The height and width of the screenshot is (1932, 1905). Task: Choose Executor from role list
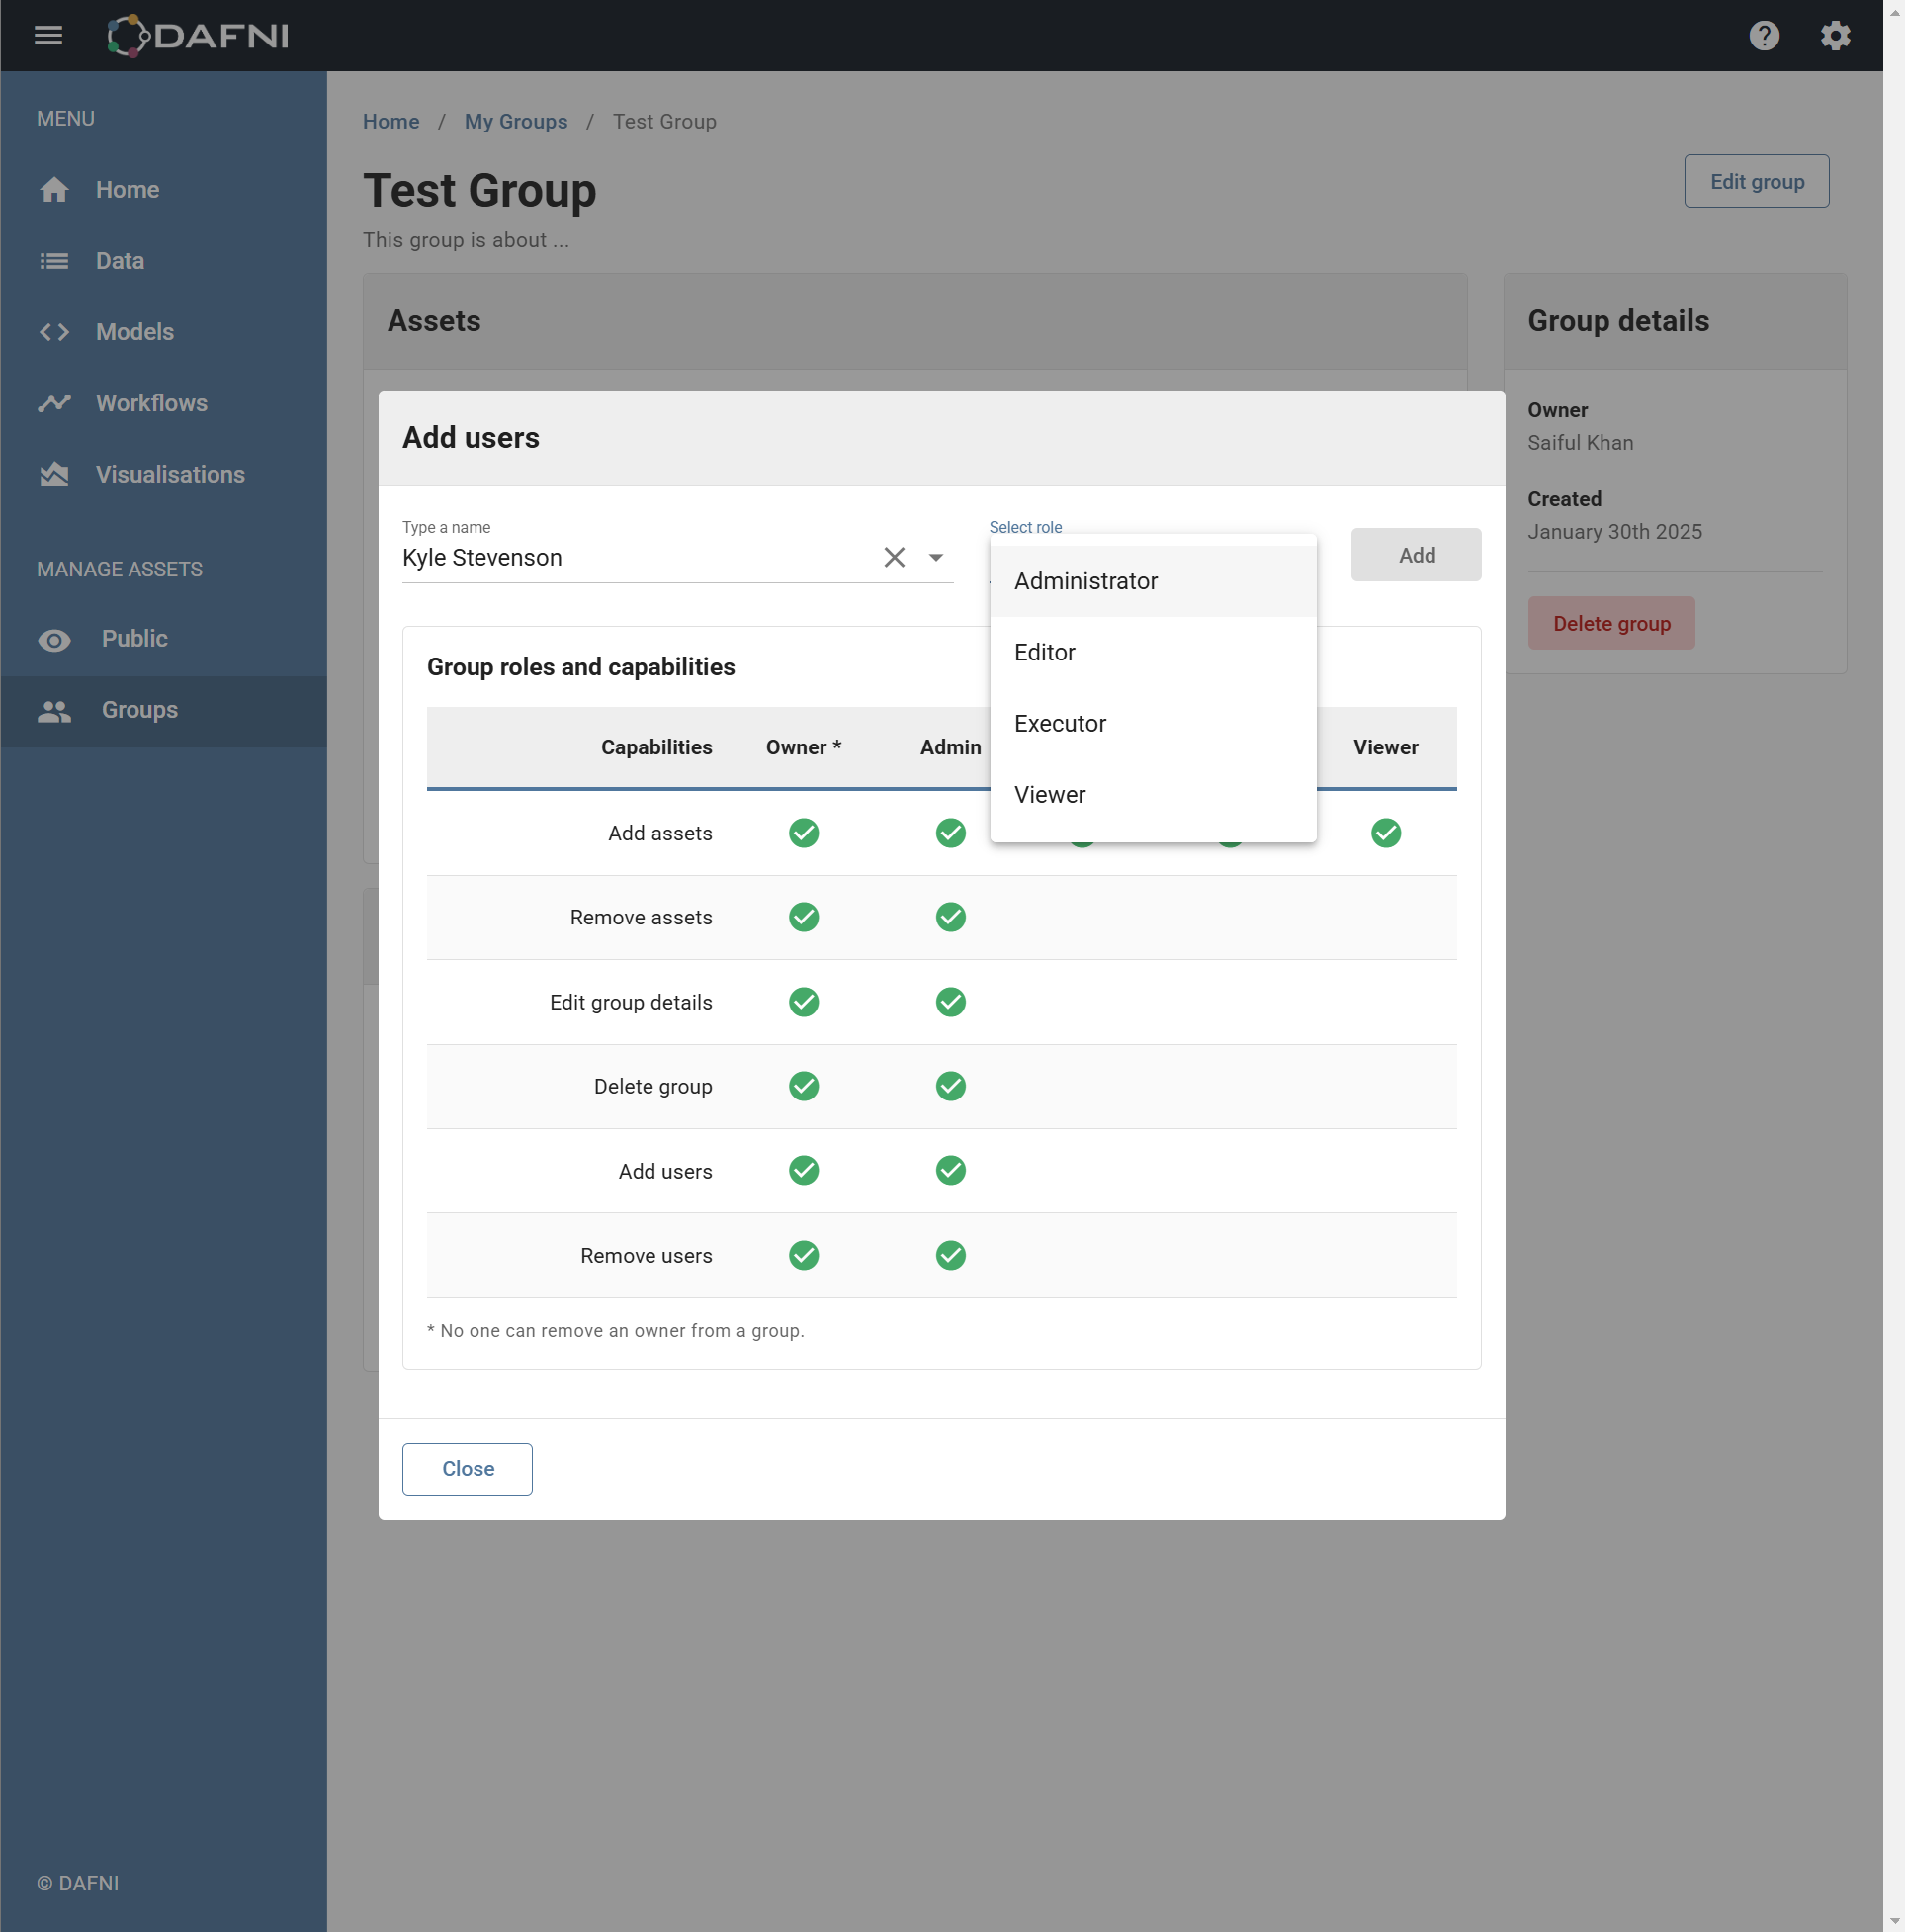1059,723
